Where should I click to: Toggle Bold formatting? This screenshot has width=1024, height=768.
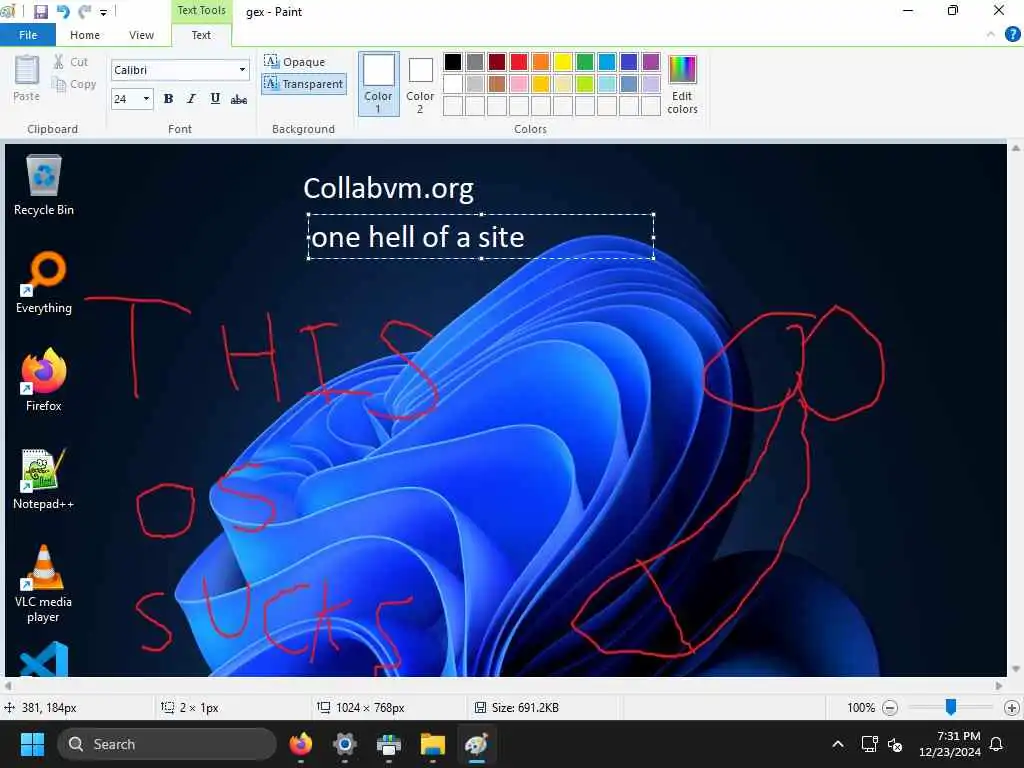click(168, 99)
